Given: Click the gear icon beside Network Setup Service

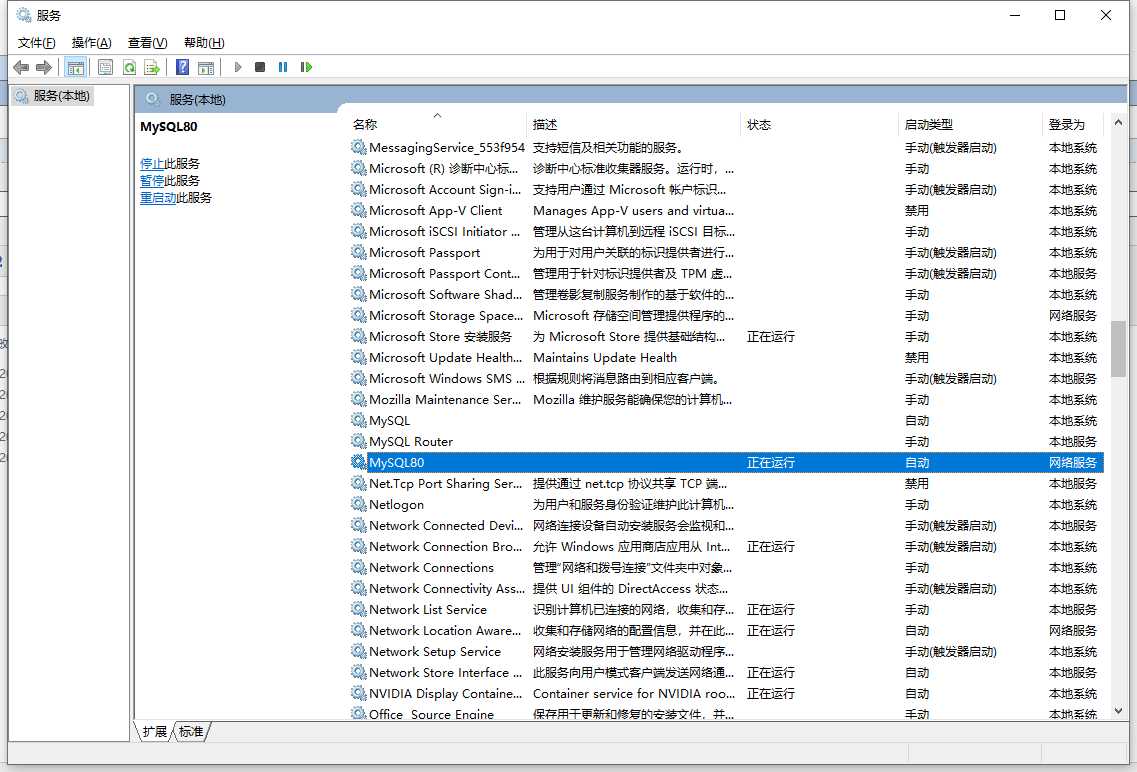Looking at the screenshot, I should [358, 651].
